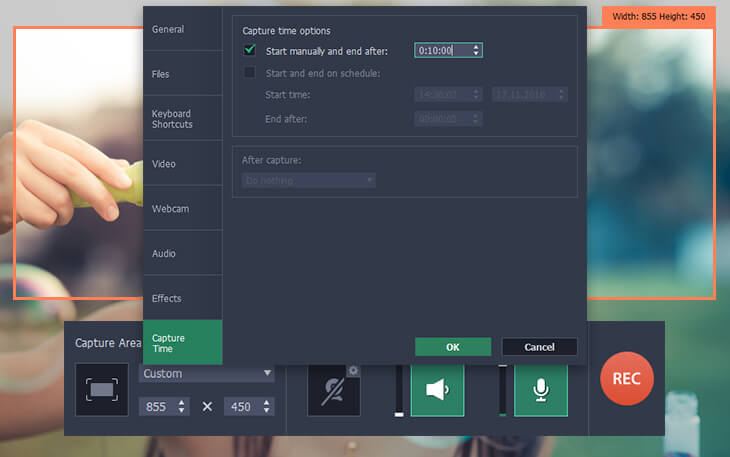The image size is (730, 457).
Task: Toggle the microphone audio capture icon
Action: pyautogui.click(x=540, y=389)
